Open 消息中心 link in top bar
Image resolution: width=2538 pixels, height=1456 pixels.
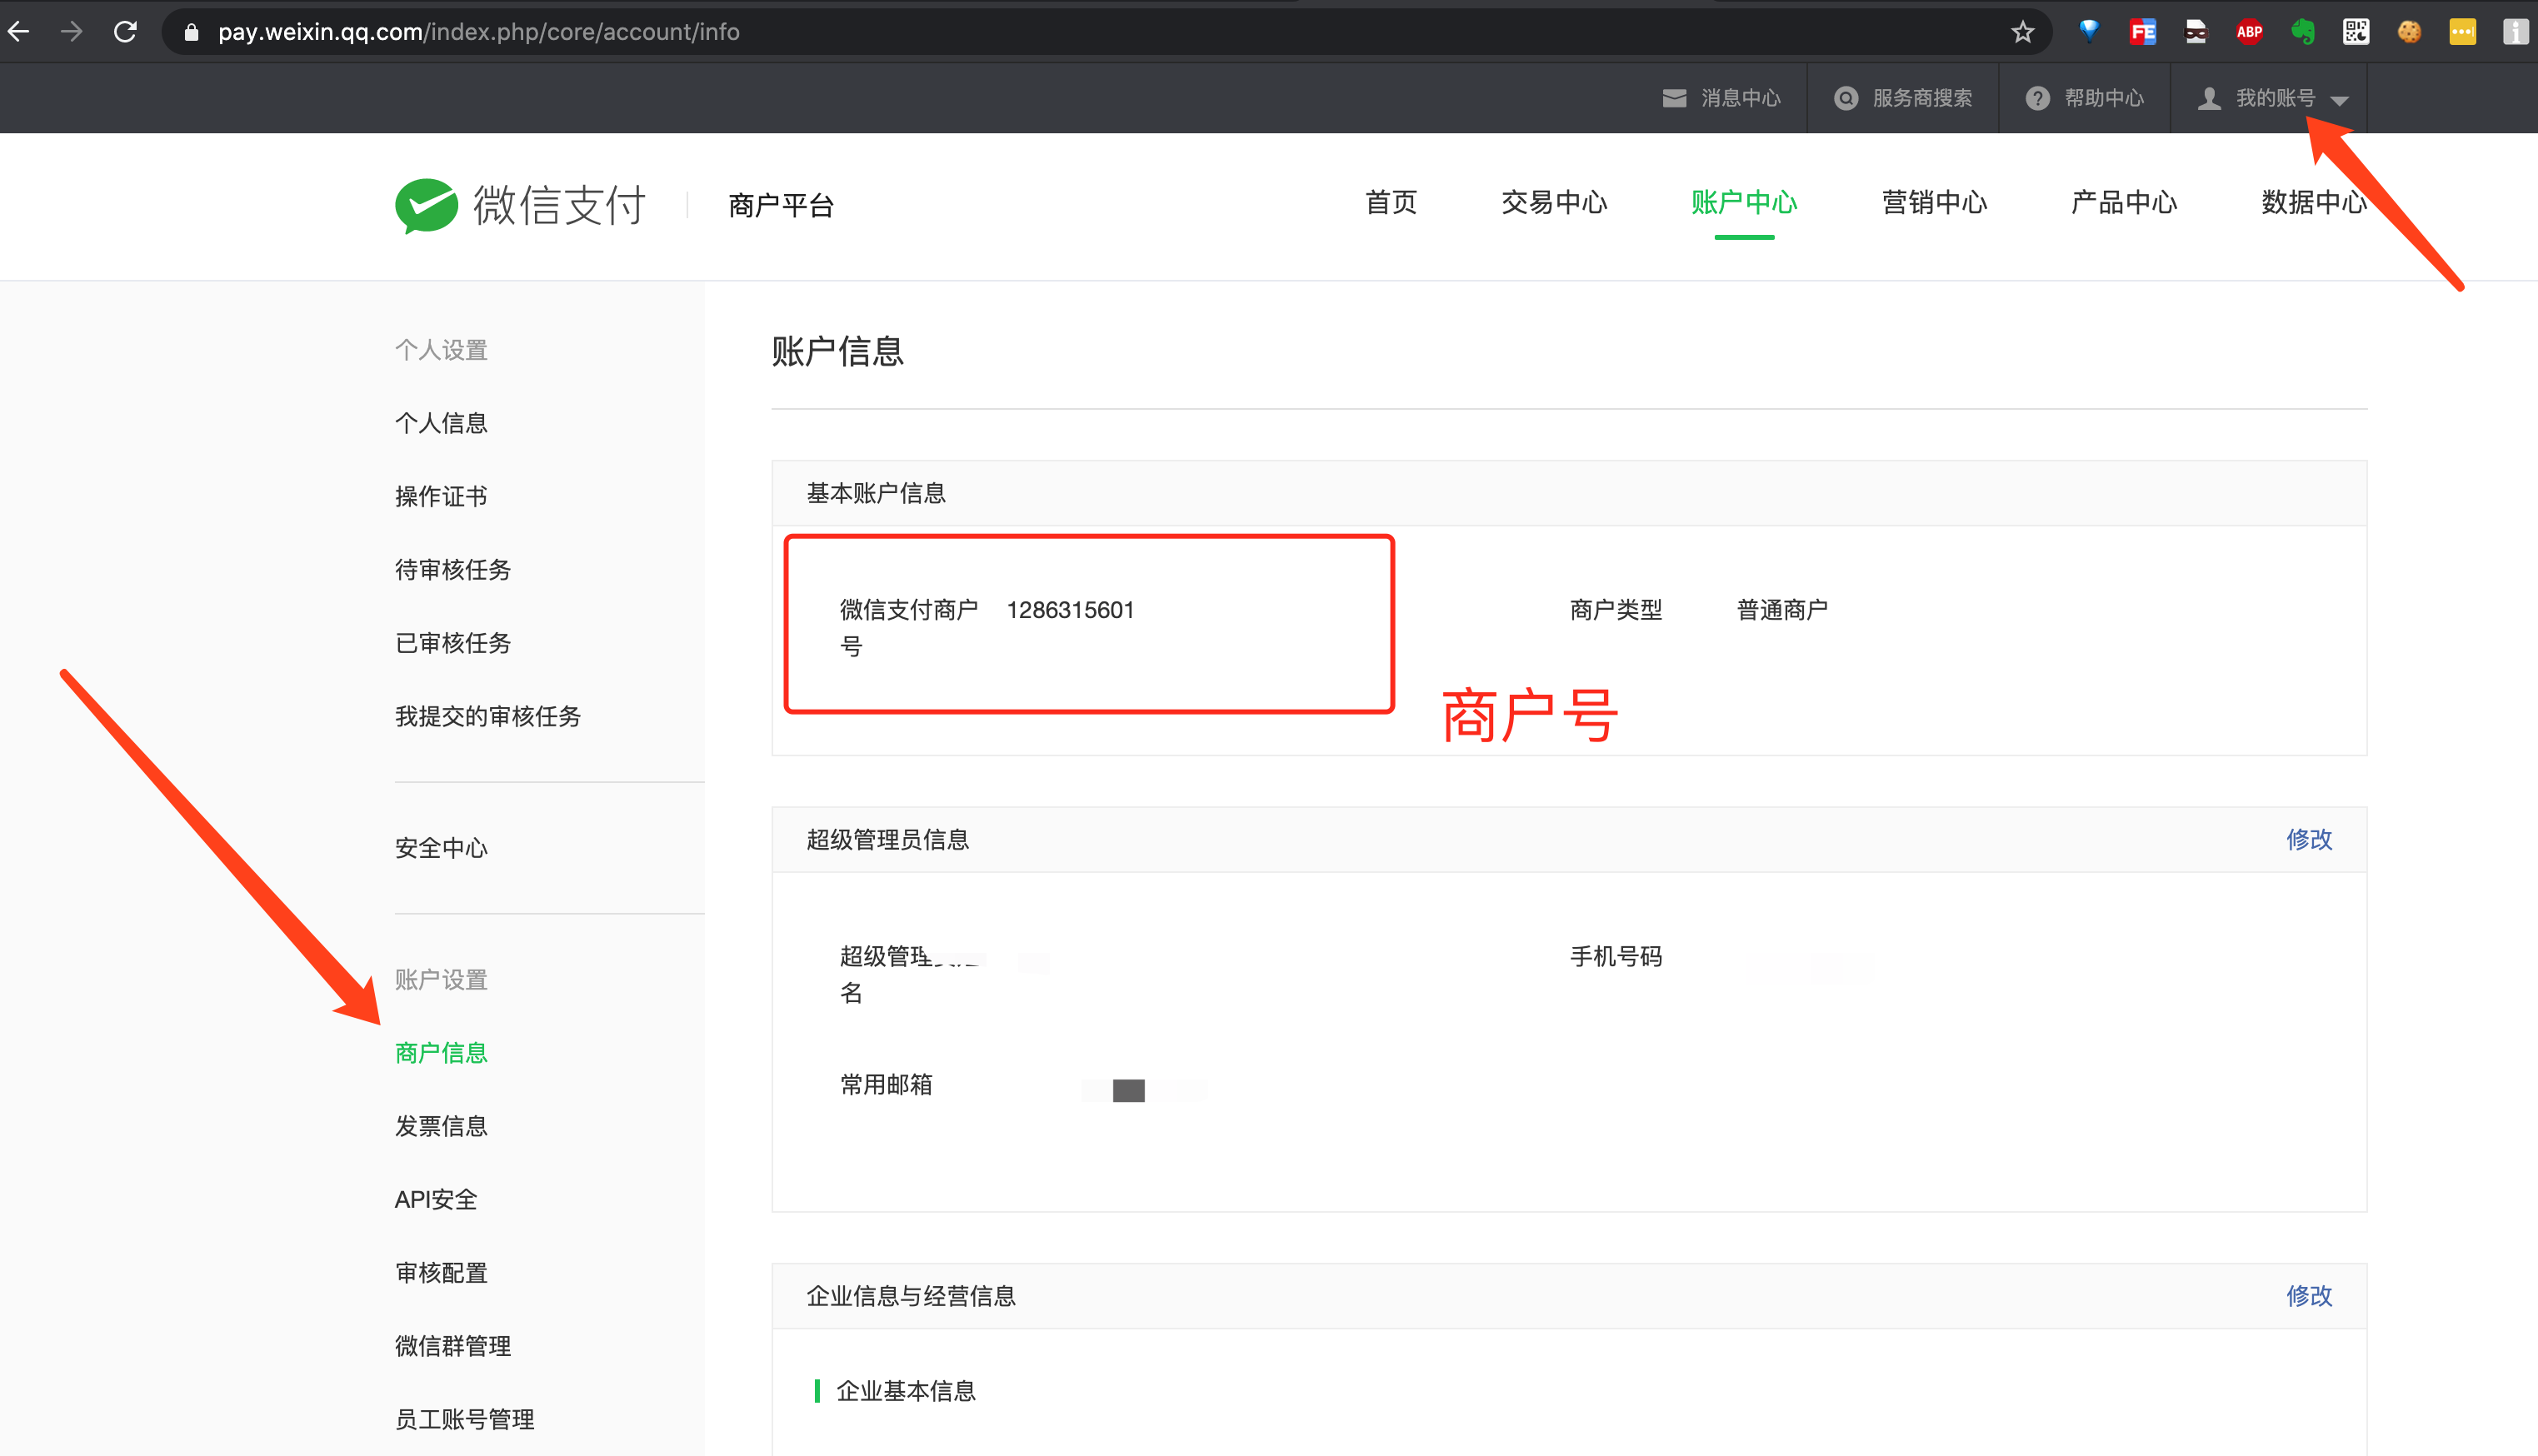(1740, 98)
